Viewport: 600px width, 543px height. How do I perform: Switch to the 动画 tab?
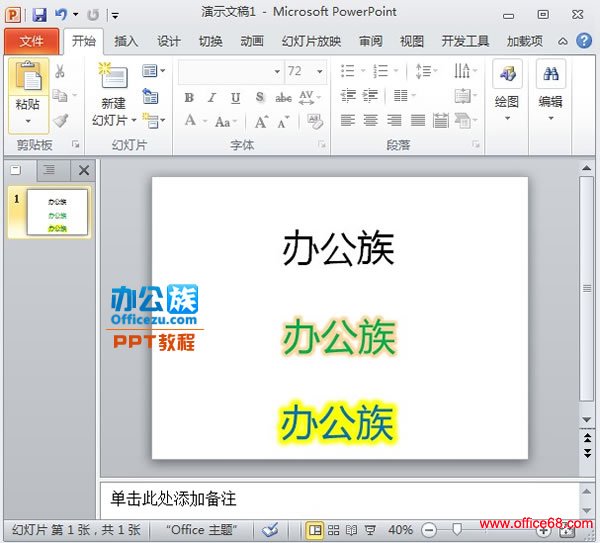252,41
